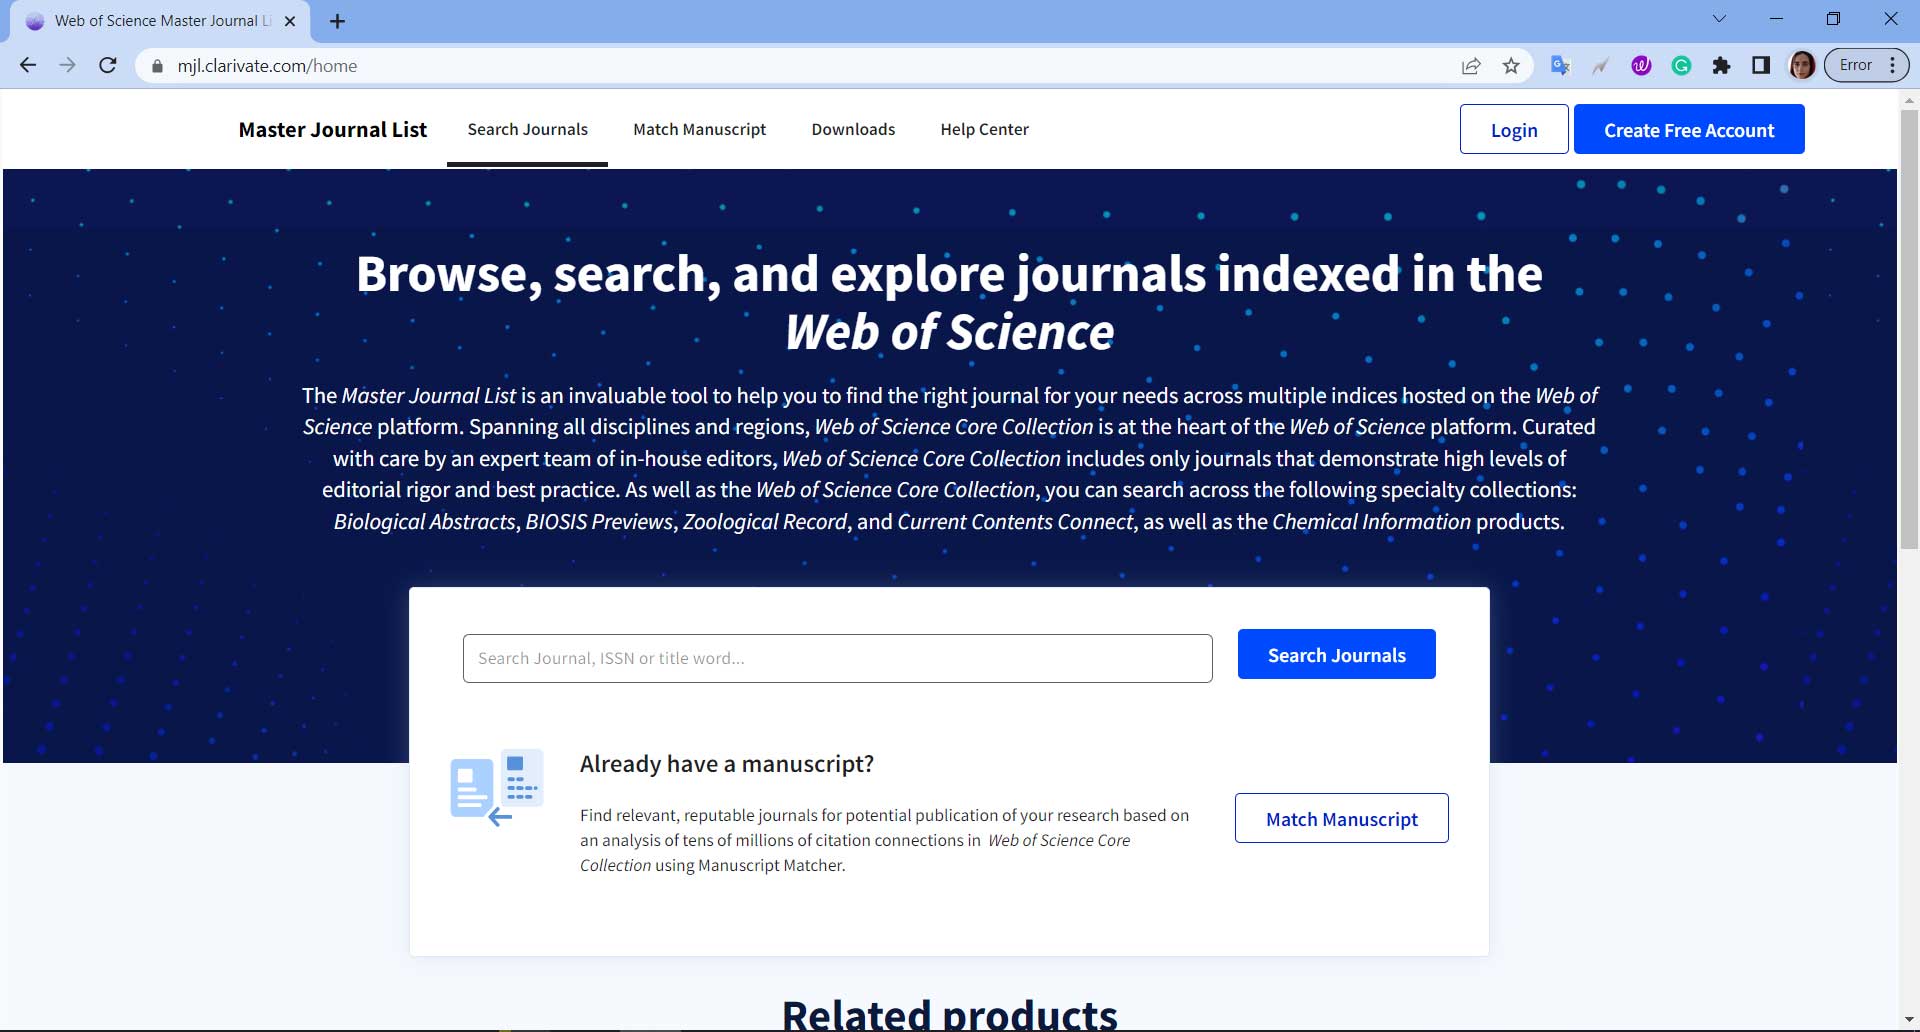Open the Search Journals menu item
The width and height of the screenshot is (1920, 1032).
coord(527,129)
